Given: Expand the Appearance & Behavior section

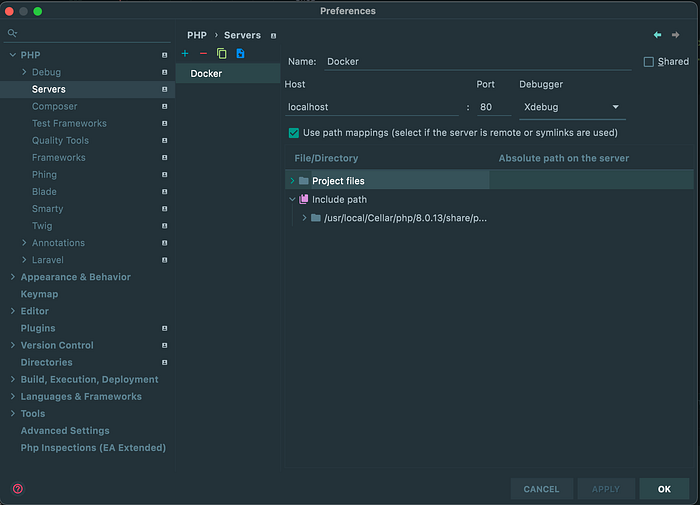Looking at the screenshot, I should [12, 277].
